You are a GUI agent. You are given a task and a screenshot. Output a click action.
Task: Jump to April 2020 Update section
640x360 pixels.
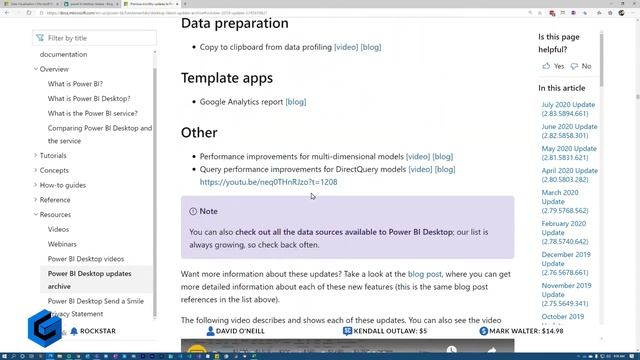570,175
